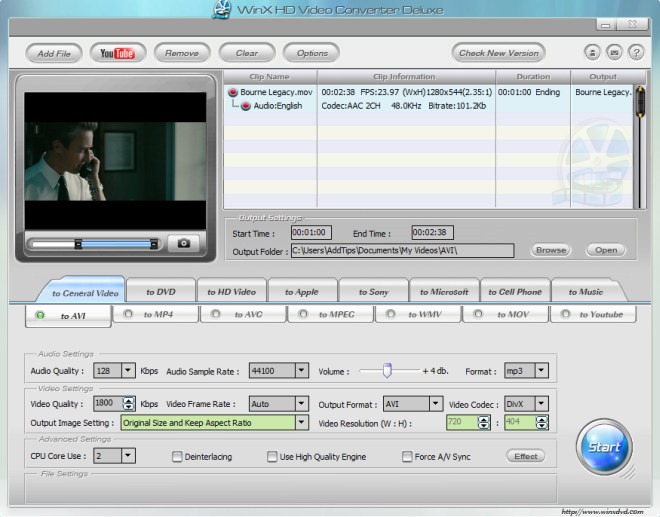Switch to the to DVD tab

(161, 292)
